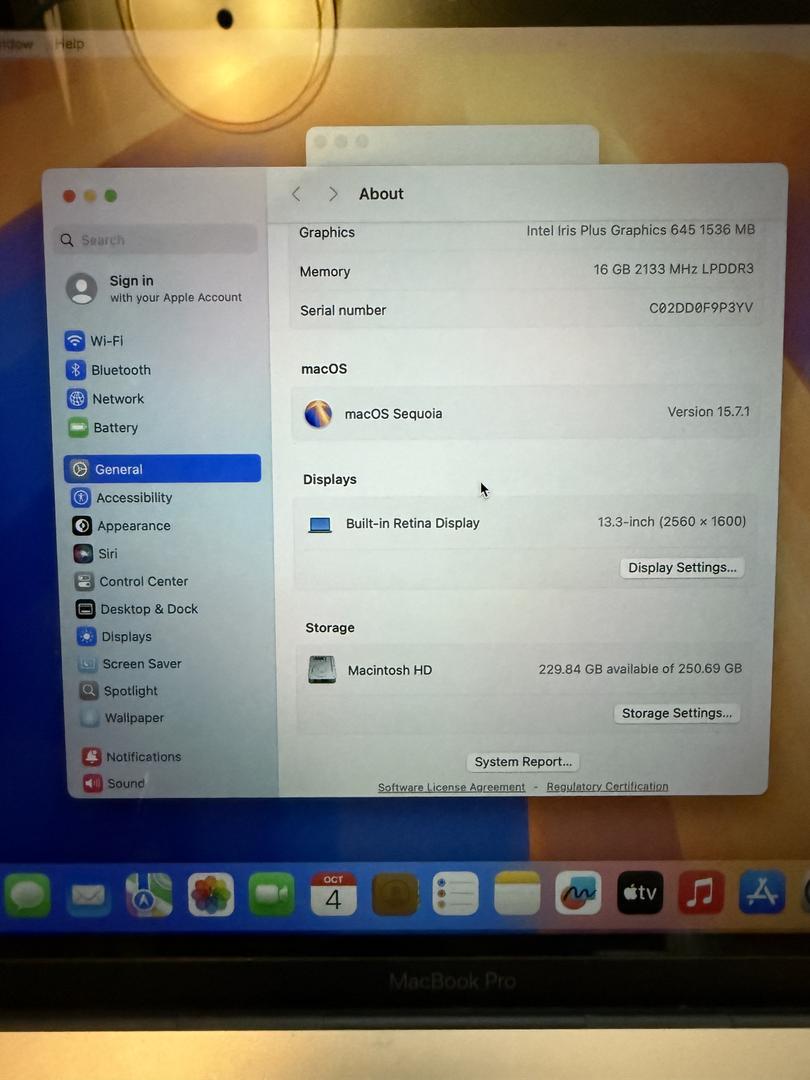
Task: Open Appearance settings
Action: [121, 526]
